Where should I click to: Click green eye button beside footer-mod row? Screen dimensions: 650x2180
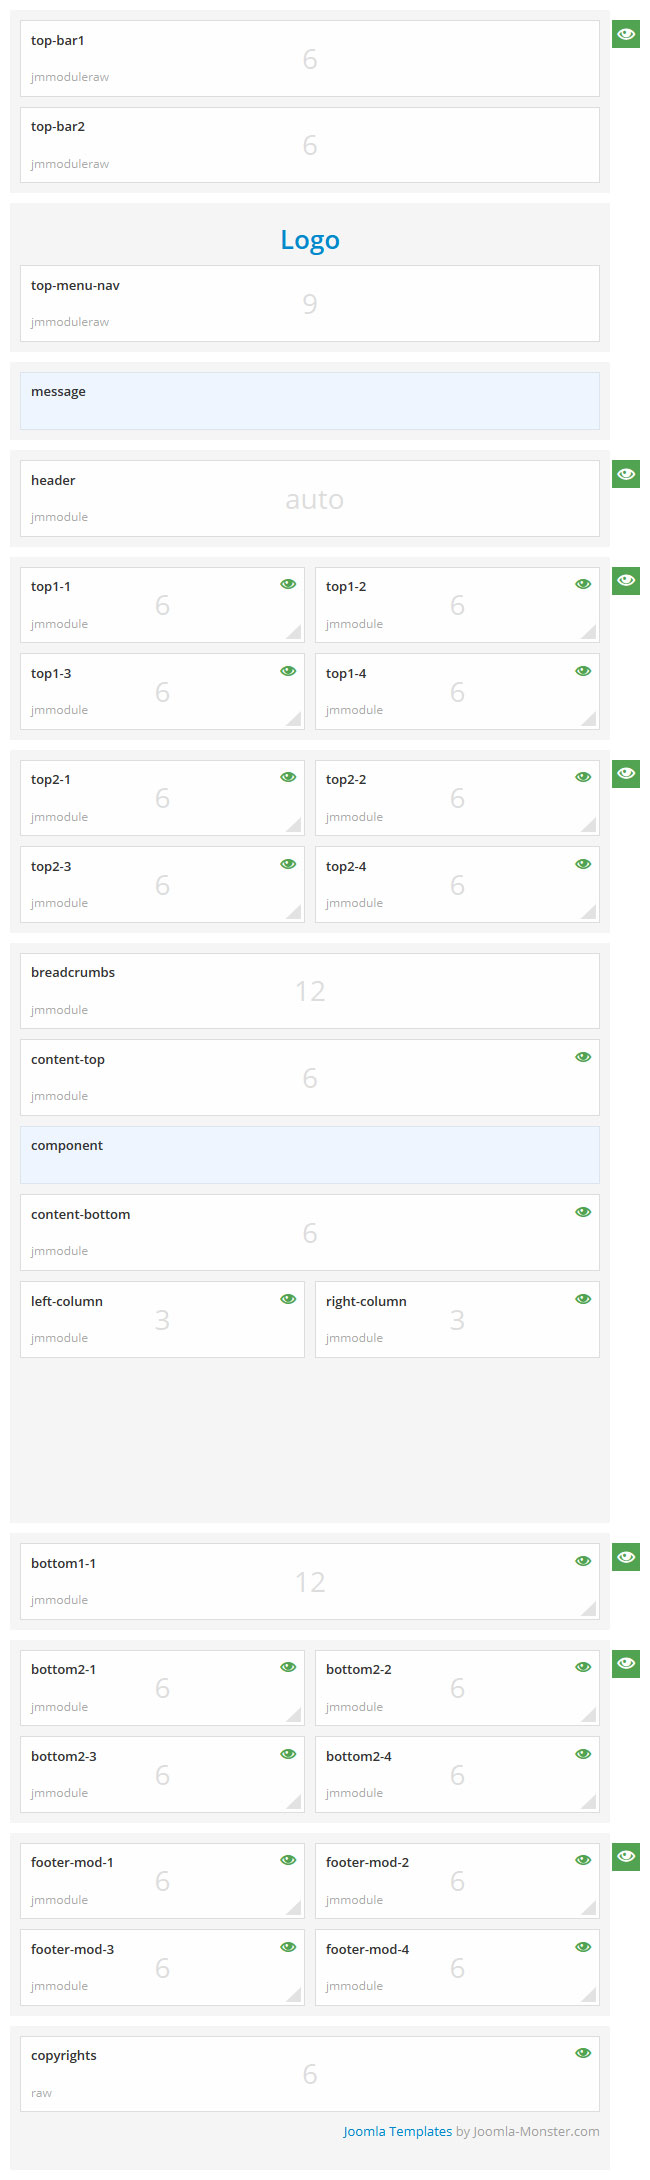(x=626, y=1857)
